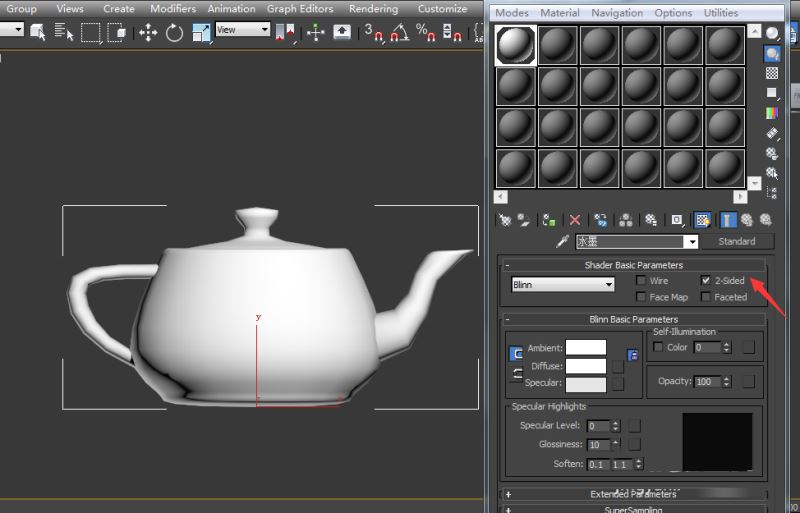This screenshot has width=800, height=513.
Task: Open Select by Name list tool
Action: coord(64,32)
